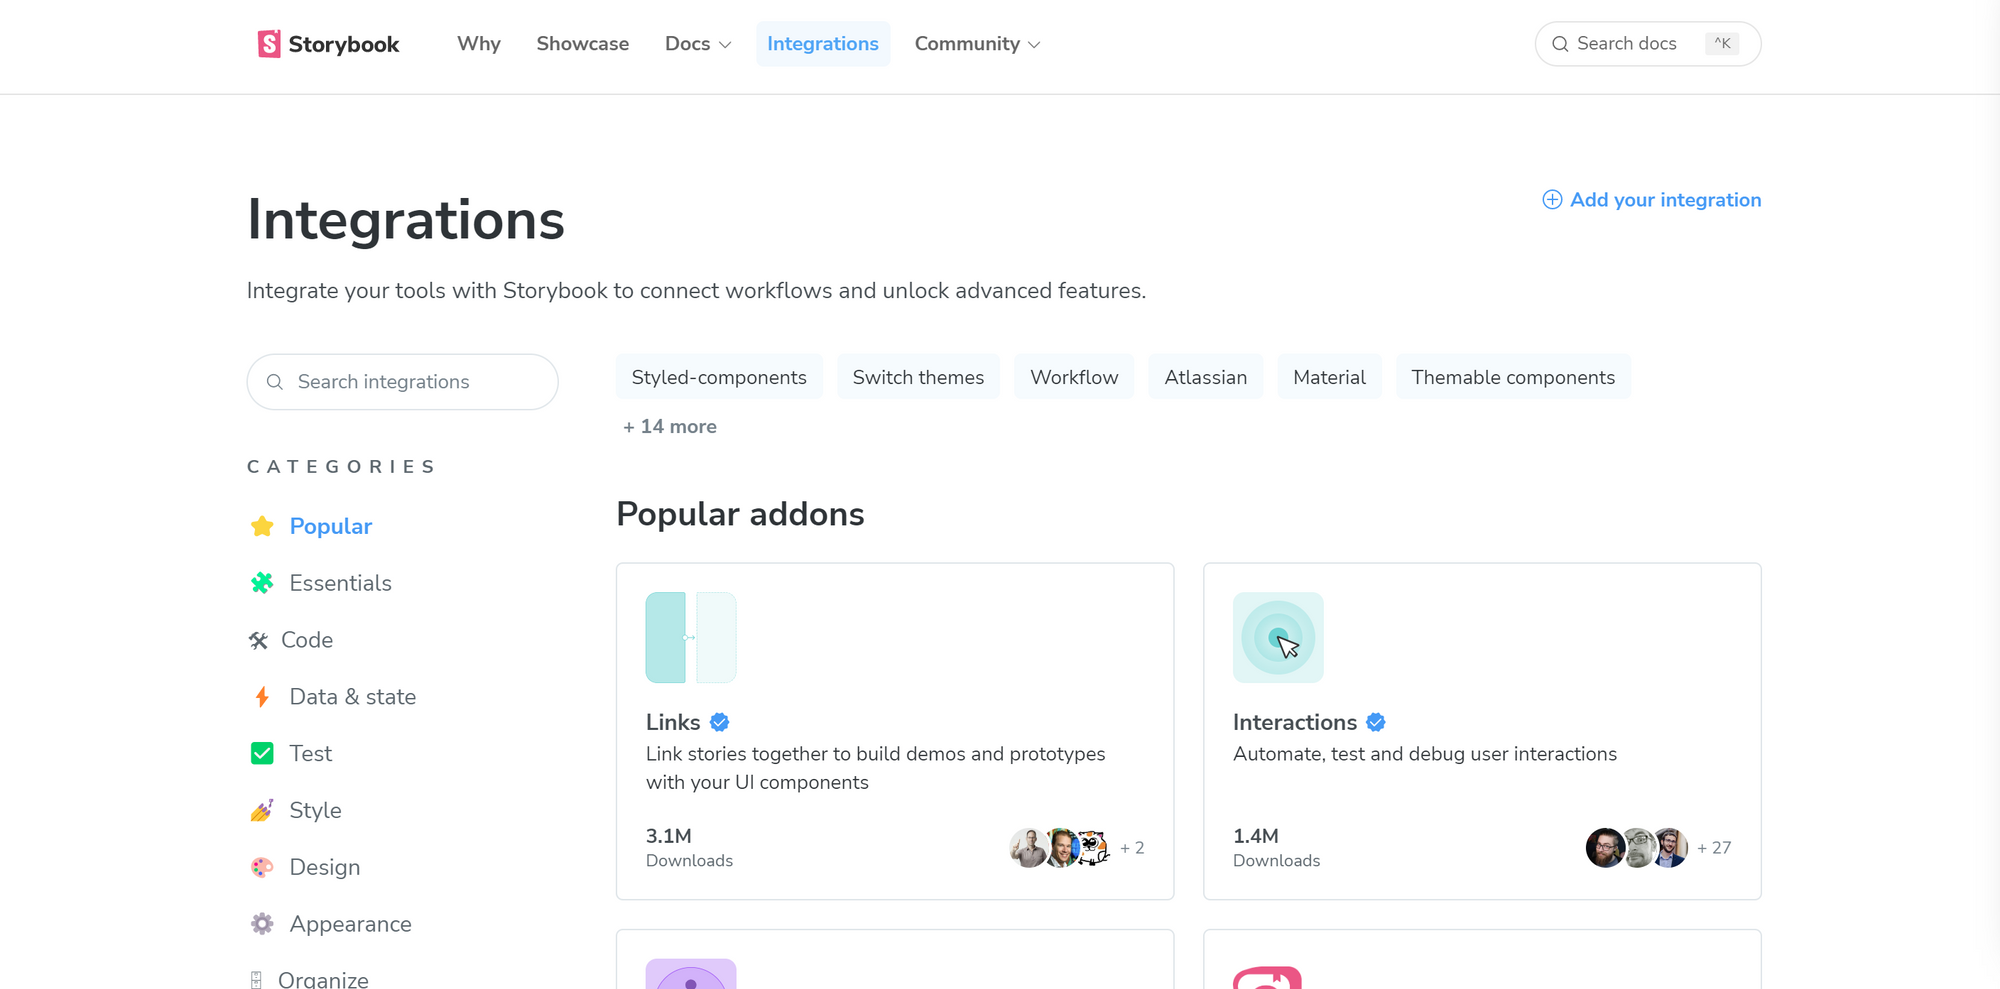This screenshot has width=2000, height=989.
Task: Open the Community dropdown
Action: pyautogui.click(x=976, y=44)
